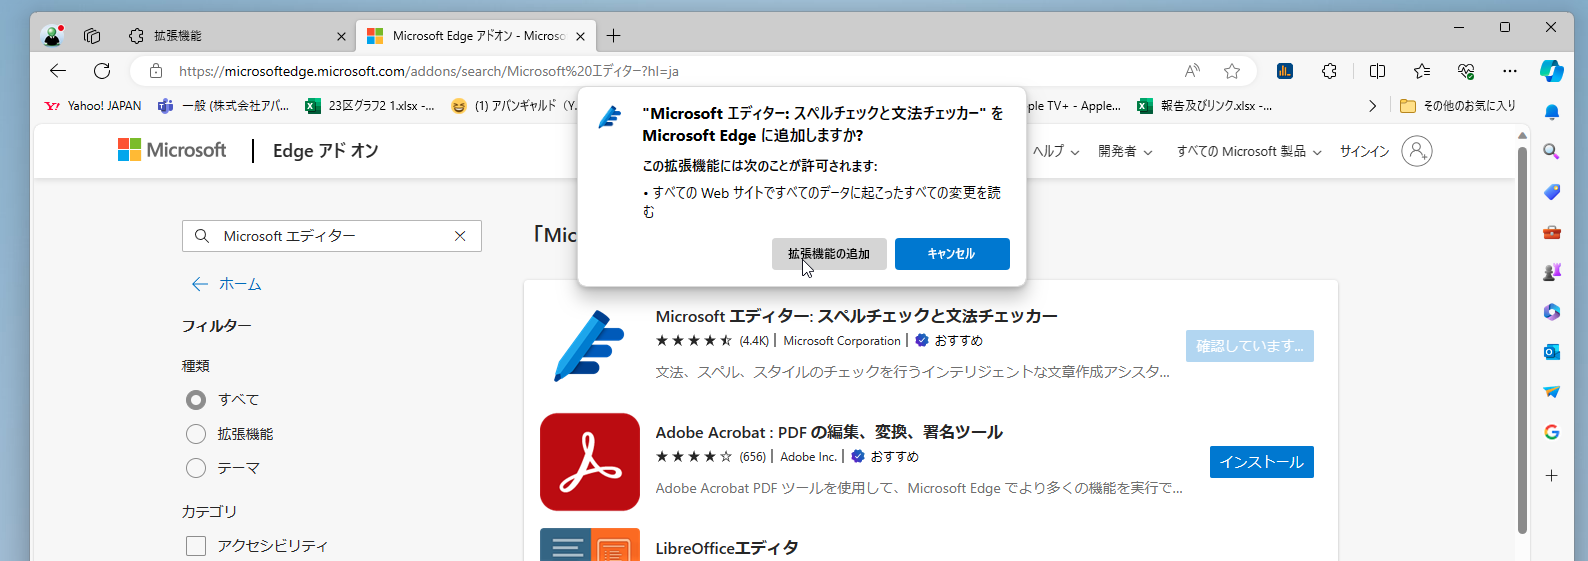Image resolution: width=1588 pixels, height=561 pixels.
Task: Select the すべて radio button
Action: 196,400
